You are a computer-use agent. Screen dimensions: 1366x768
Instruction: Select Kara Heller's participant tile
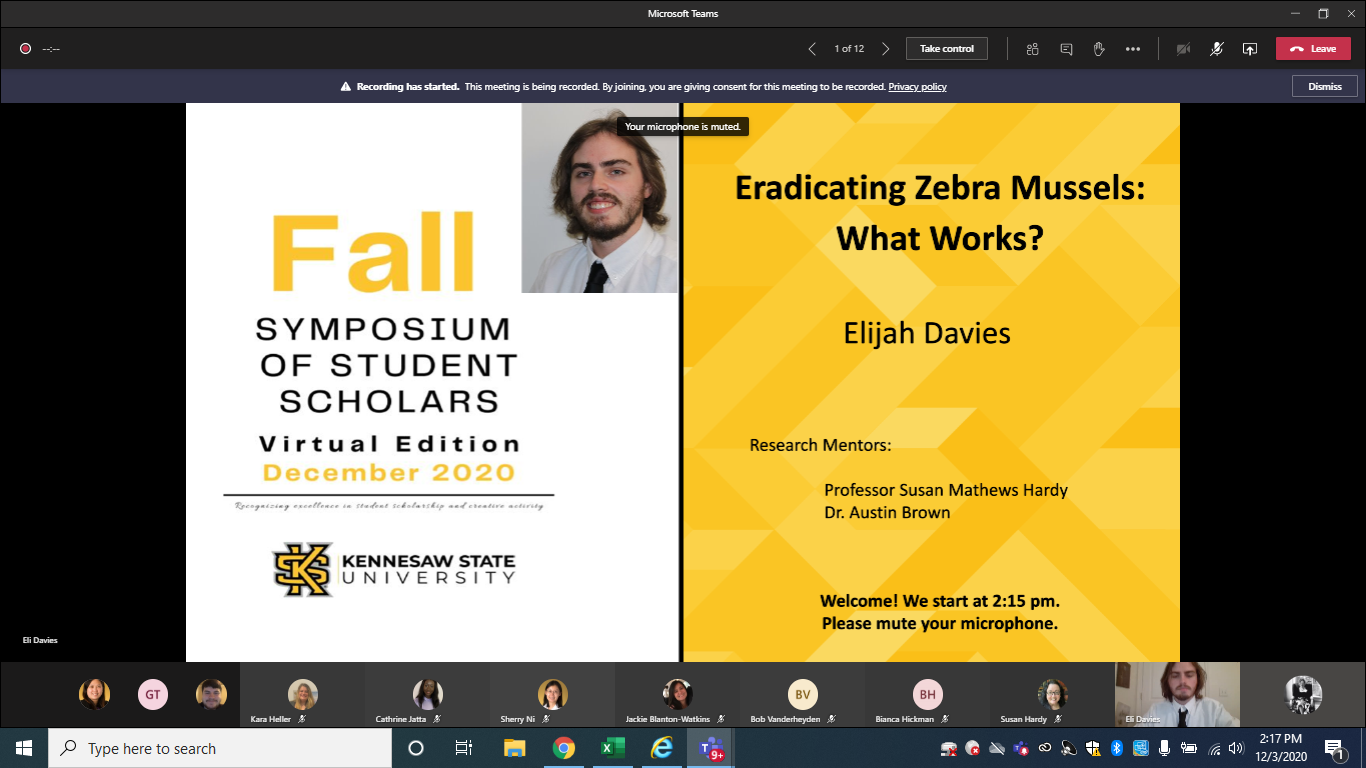coord(302,695)
